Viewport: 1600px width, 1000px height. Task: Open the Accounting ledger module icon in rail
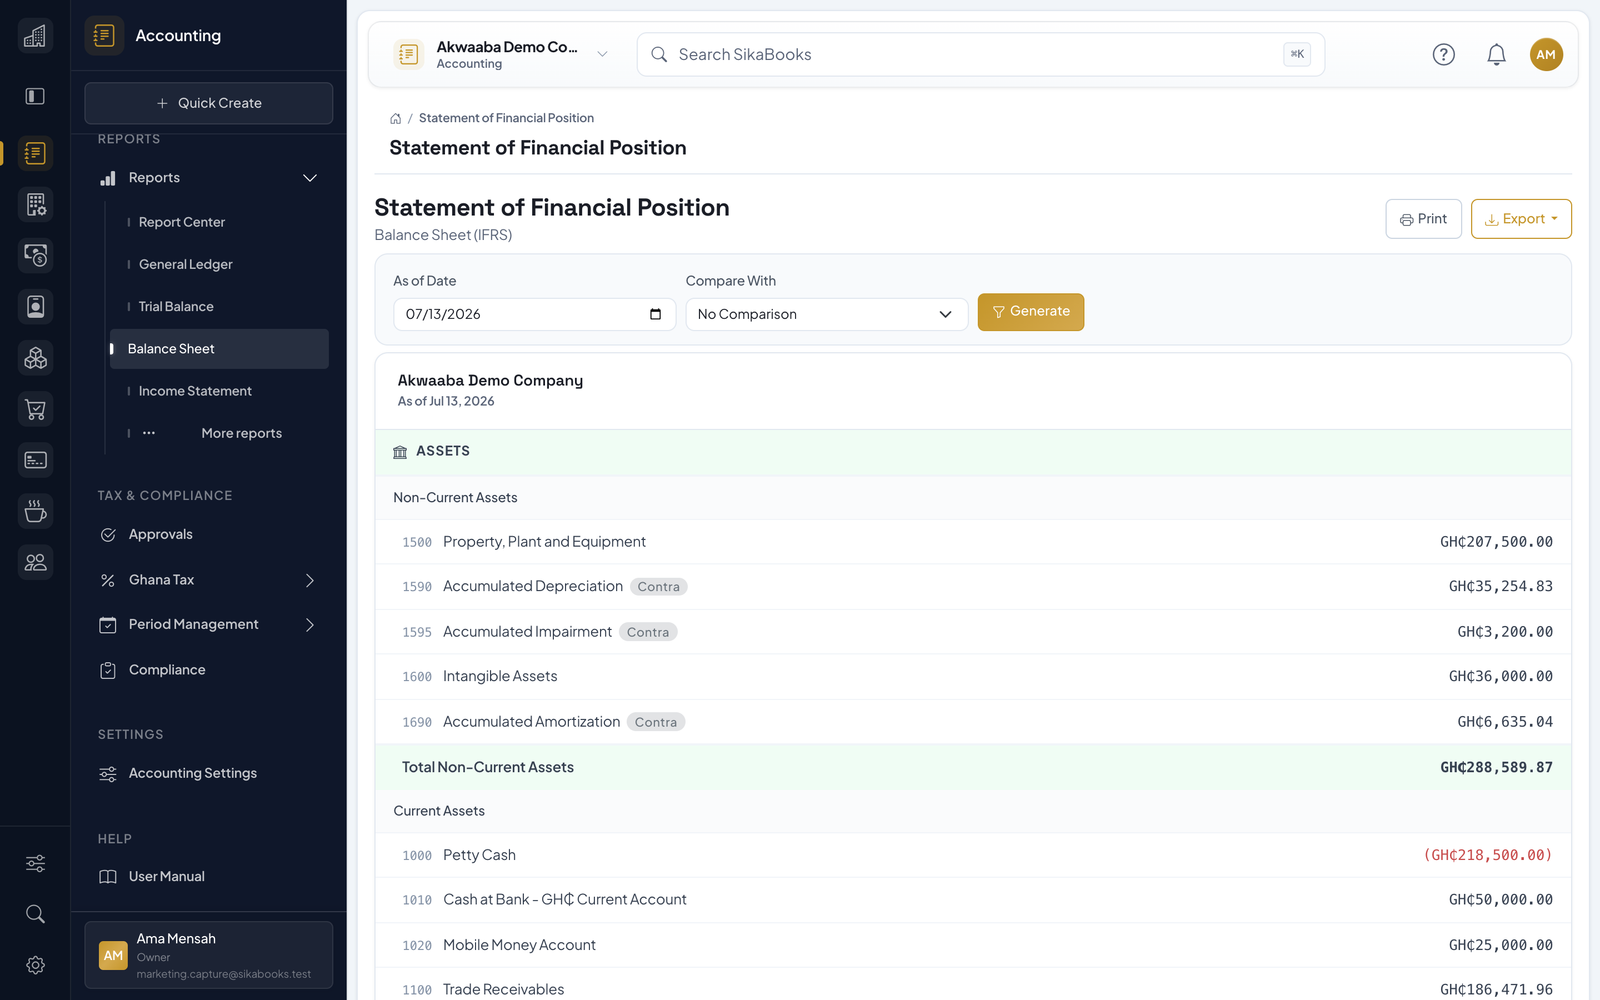[x=35, y=153]
